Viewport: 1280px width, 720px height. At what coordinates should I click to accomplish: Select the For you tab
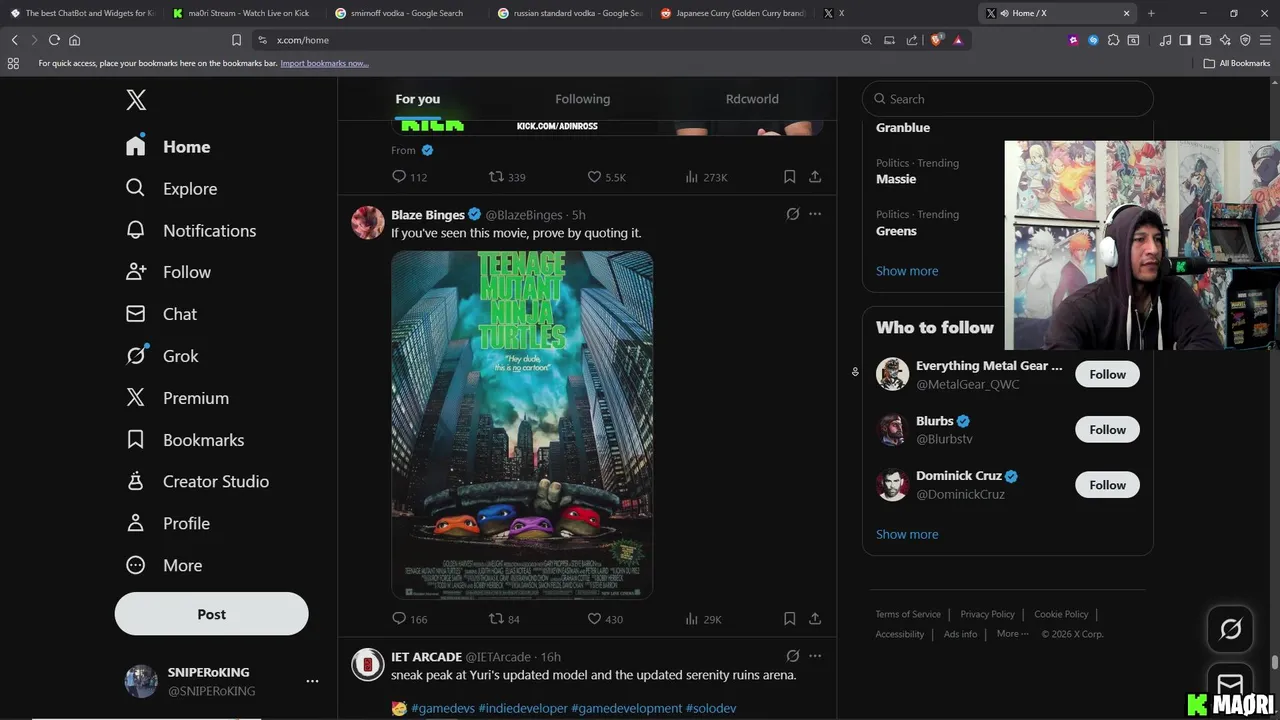[418, 99]
